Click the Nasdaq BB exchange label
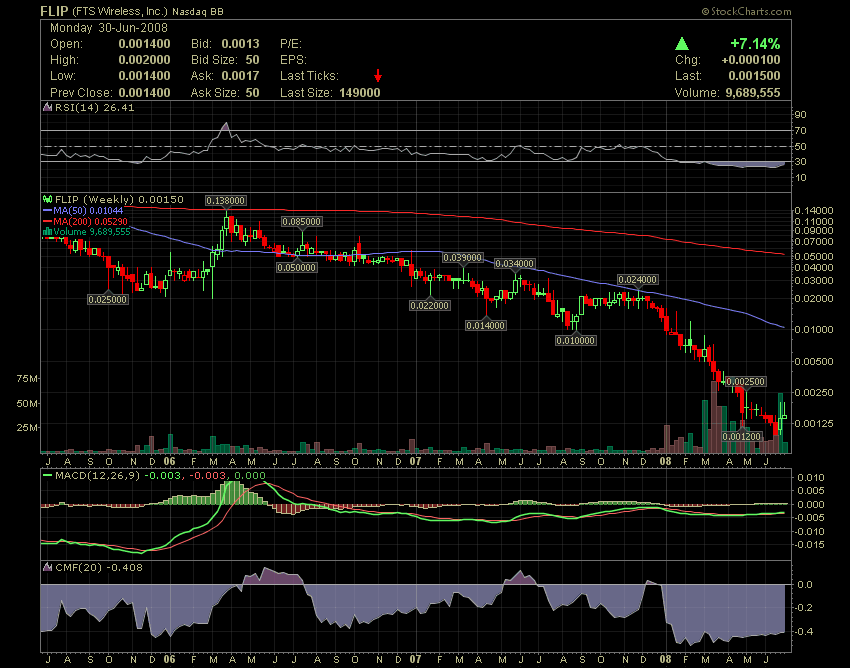Image resolution: width=850 pixels, height=668 pixels. click(198, 11)
